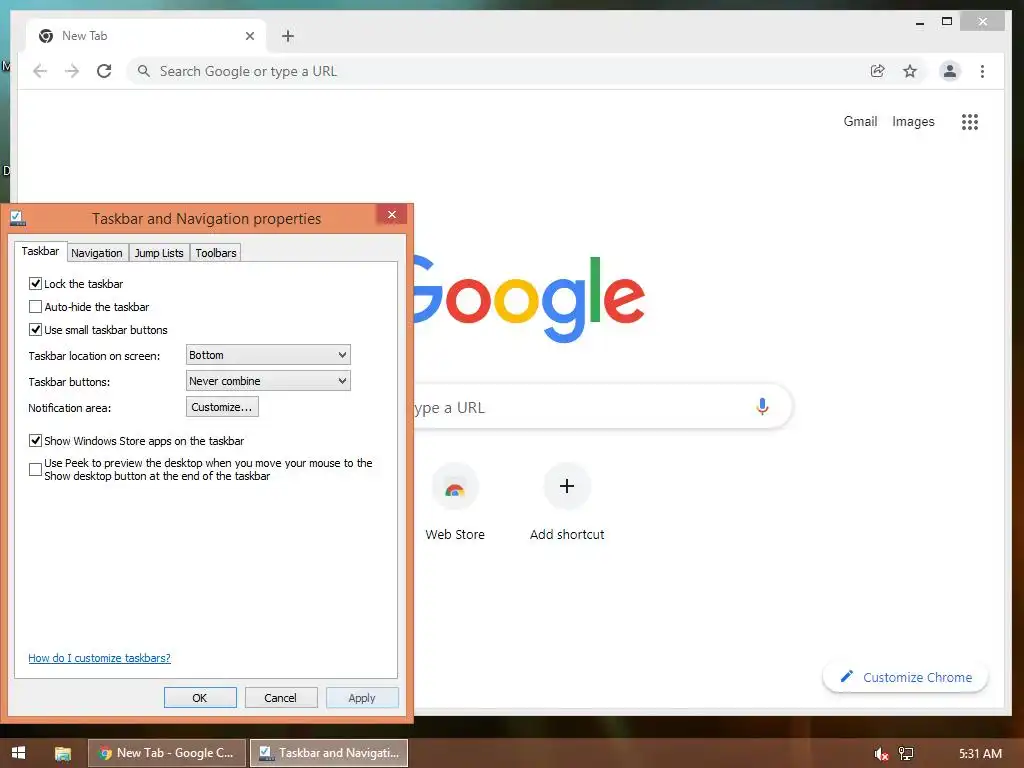Click Taskbar and Navigation taskbar button

329,753
